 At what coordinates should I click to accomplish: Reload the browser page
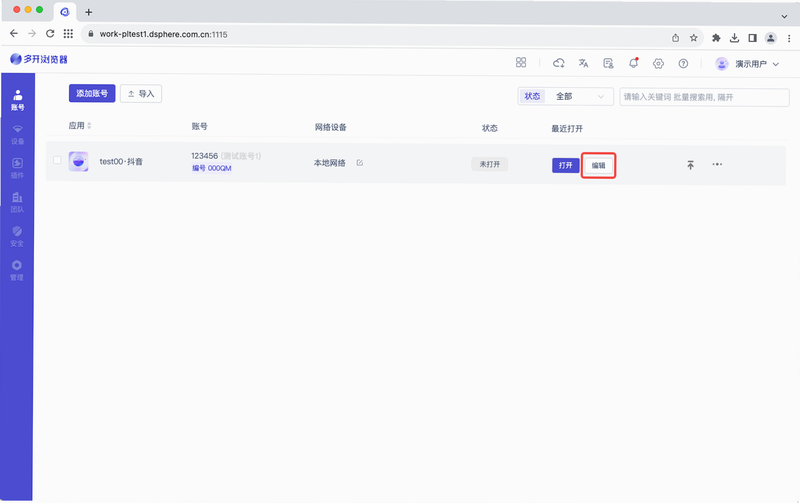(x=50, y=34)
